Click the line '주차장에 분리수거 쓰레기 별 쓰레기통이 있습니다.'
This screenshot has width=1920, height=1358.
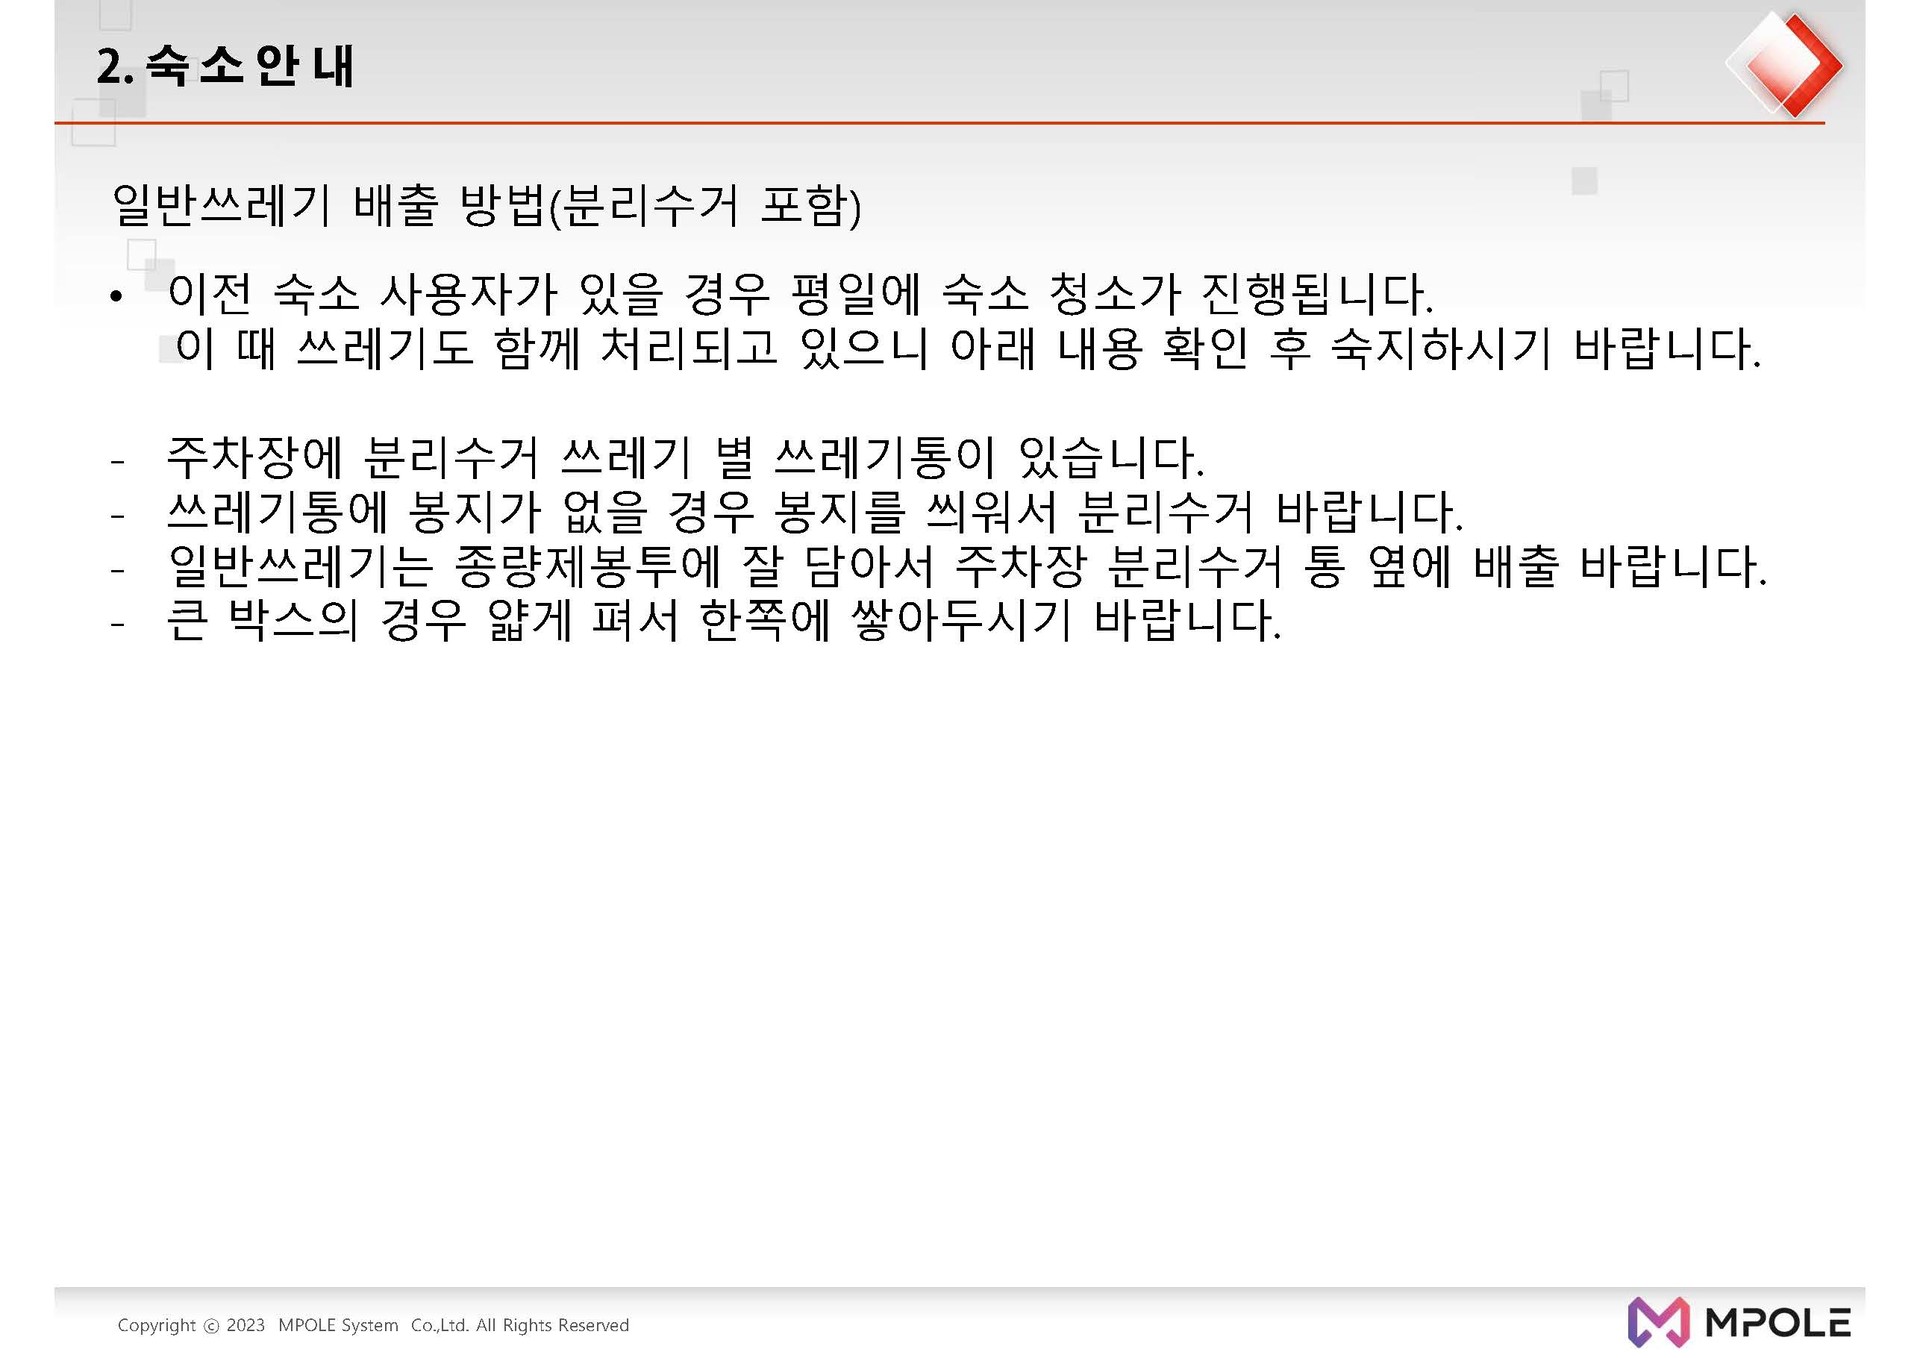click(686, 458)
